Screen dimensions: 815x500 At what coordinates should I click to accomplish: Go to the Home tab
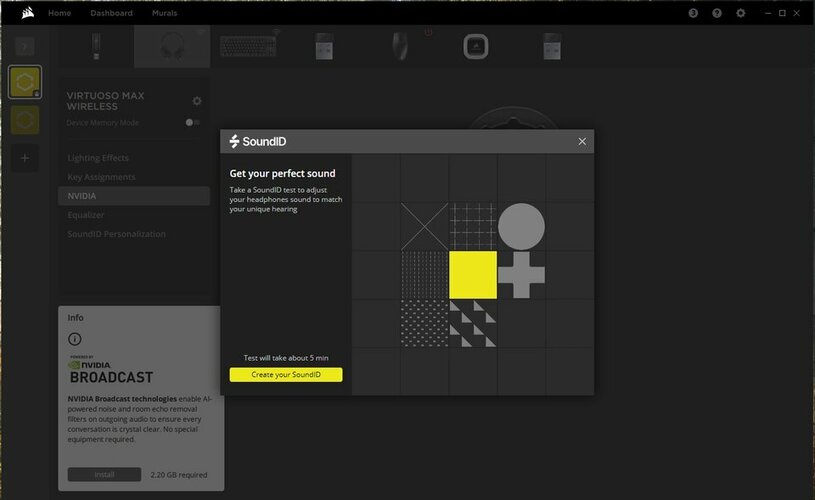(60, 13)
